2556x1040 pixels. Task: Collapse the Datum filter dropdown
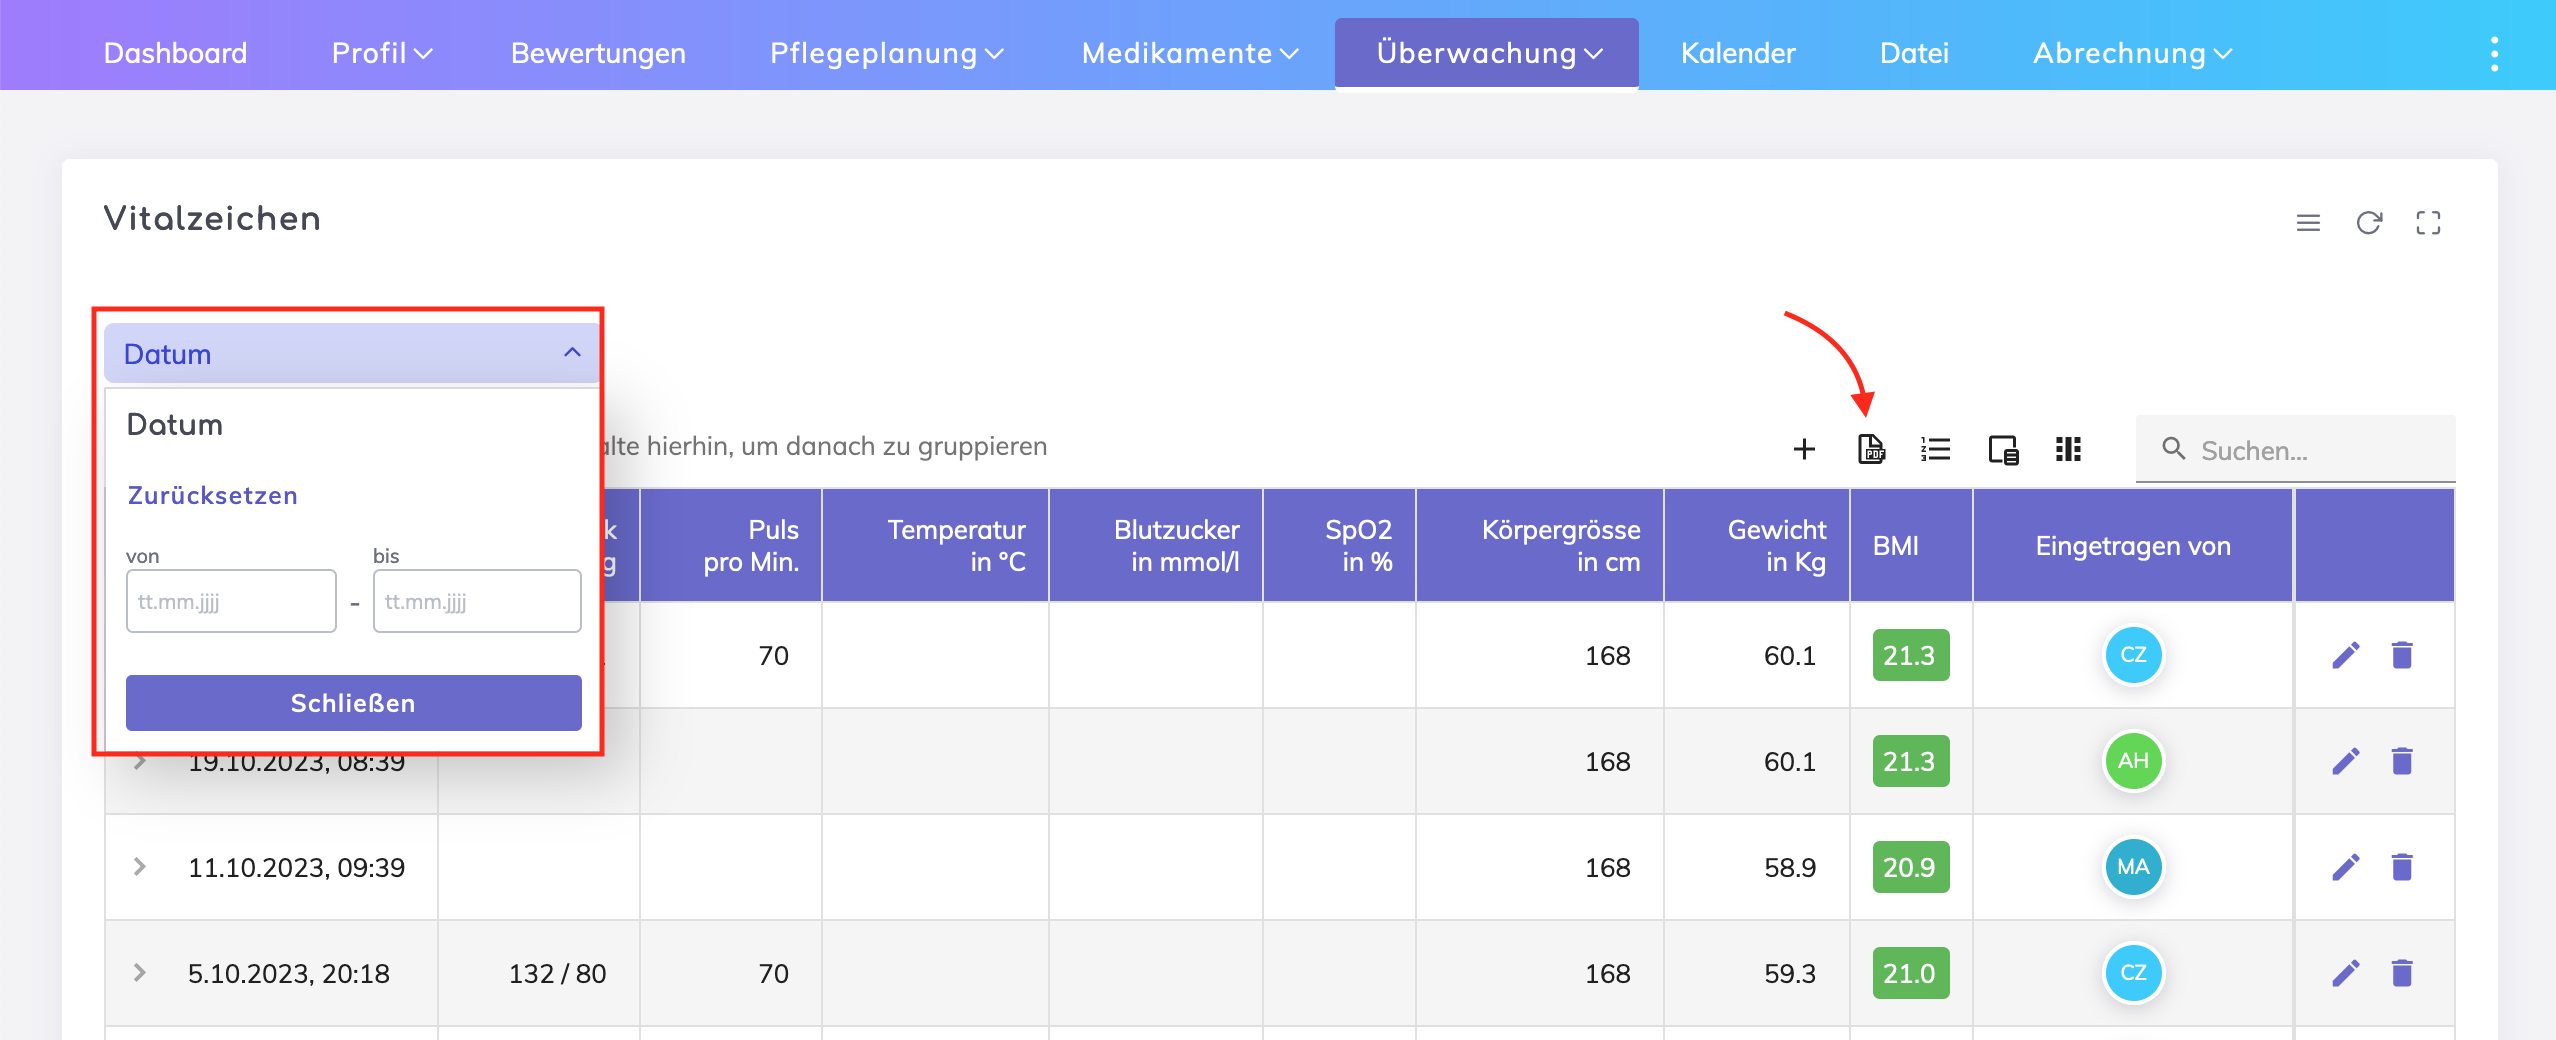572,353
